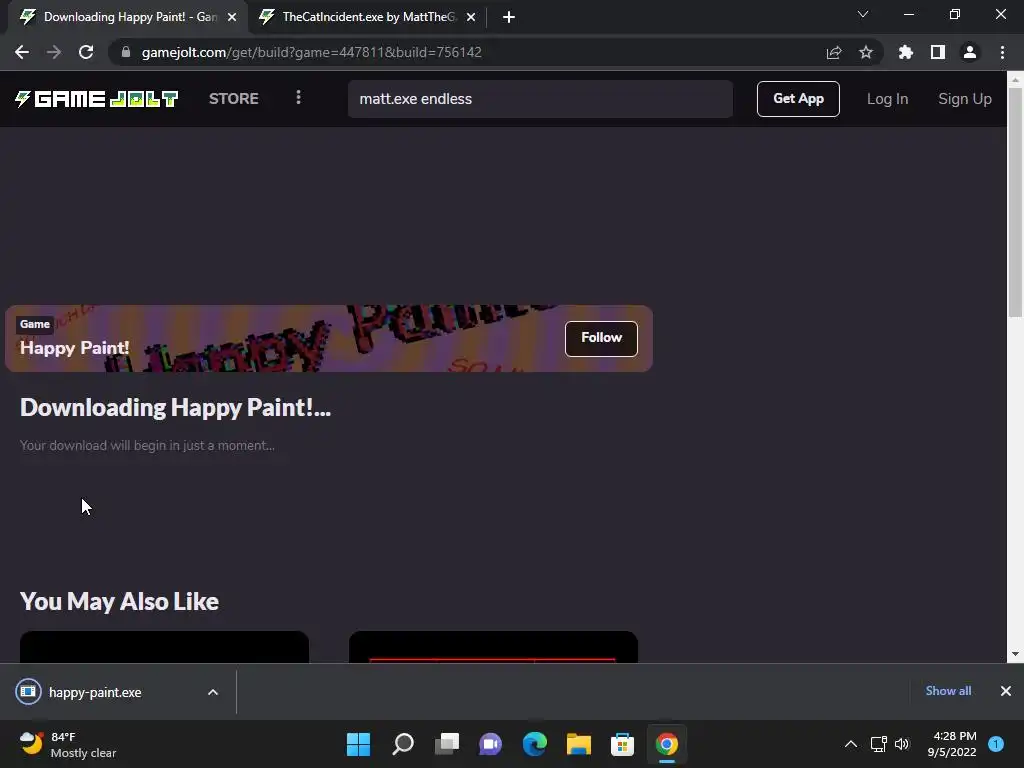
Task: Show hidden system tray icons
Action: point(850,744)
